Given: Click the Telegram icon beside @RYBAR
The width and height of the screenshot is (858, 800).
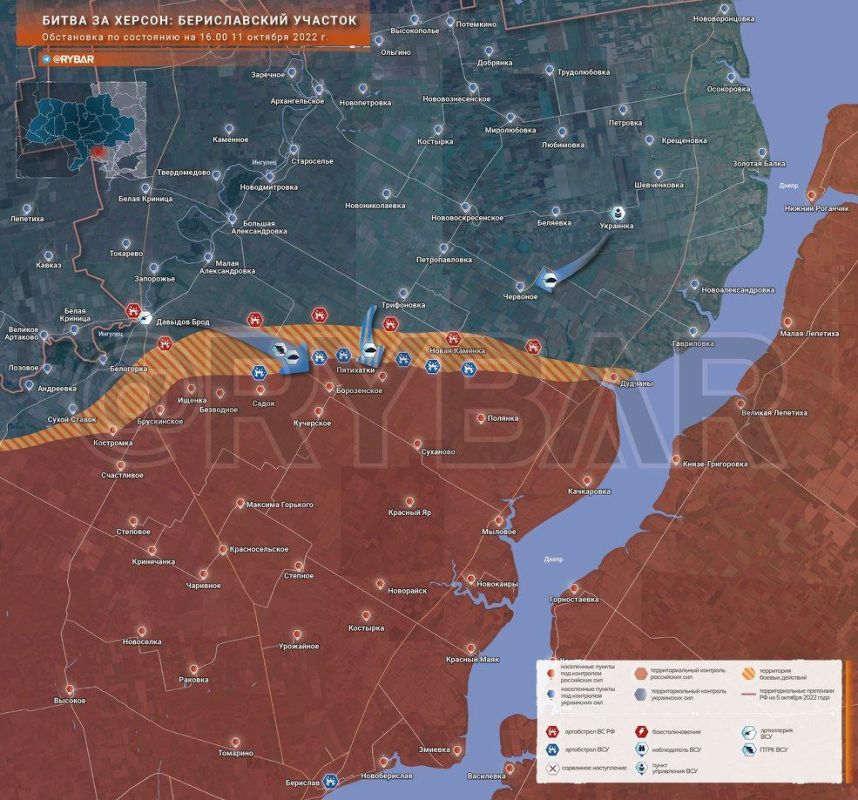Looking at the screenshot, I should click(x=46, y=59).
